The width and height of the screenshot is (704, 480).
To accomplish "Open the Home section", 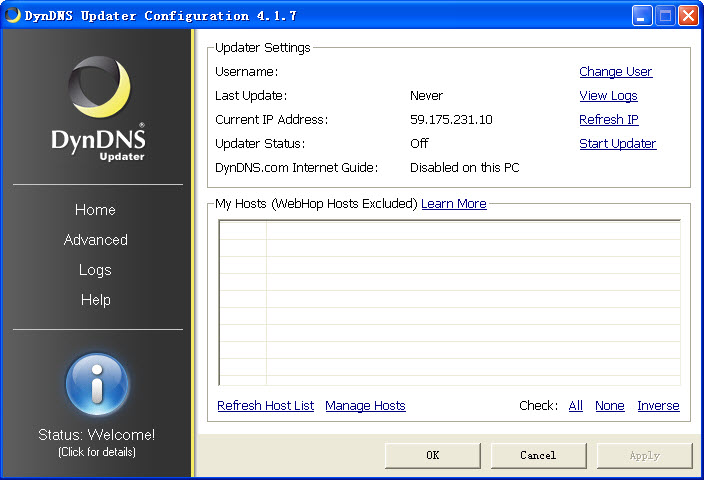I will (x=96, y=210).
